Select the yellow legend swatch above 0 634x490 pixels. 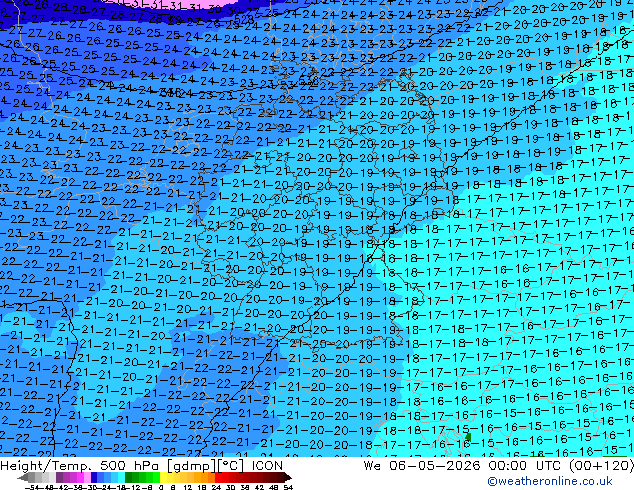click(163, 477)
